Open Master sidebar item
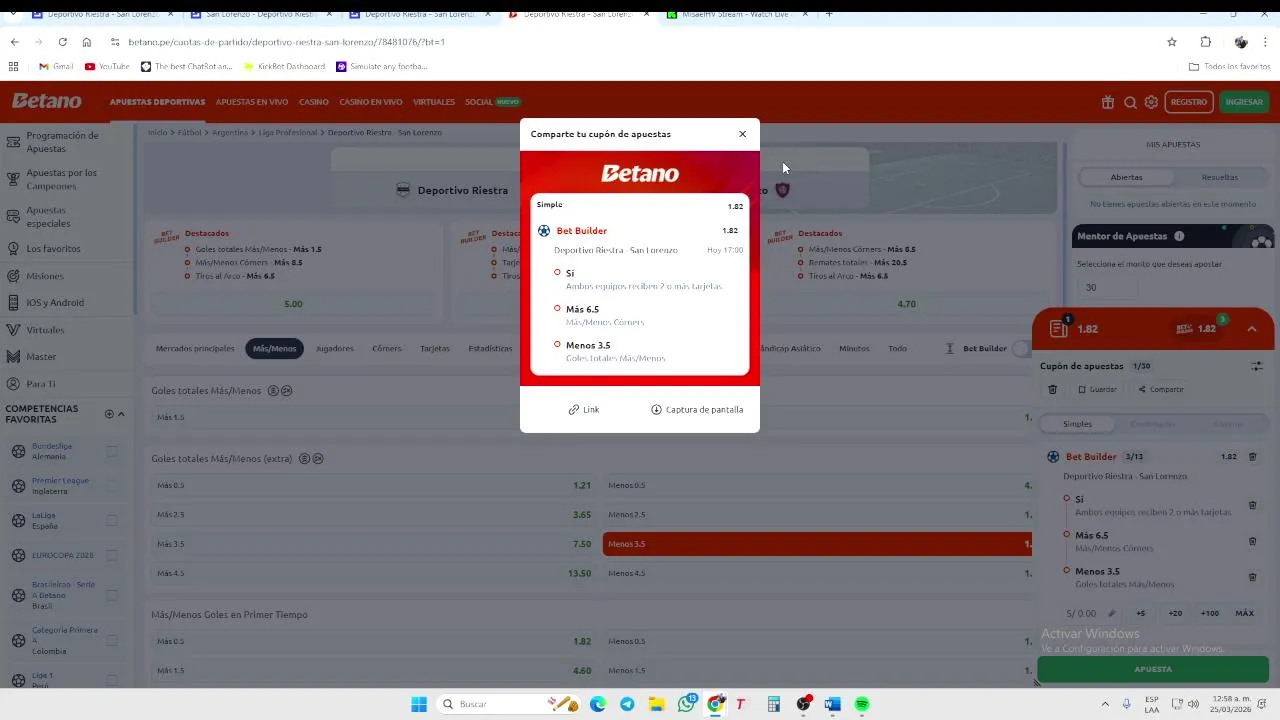 pyautogui.click(x=66, y=357)
